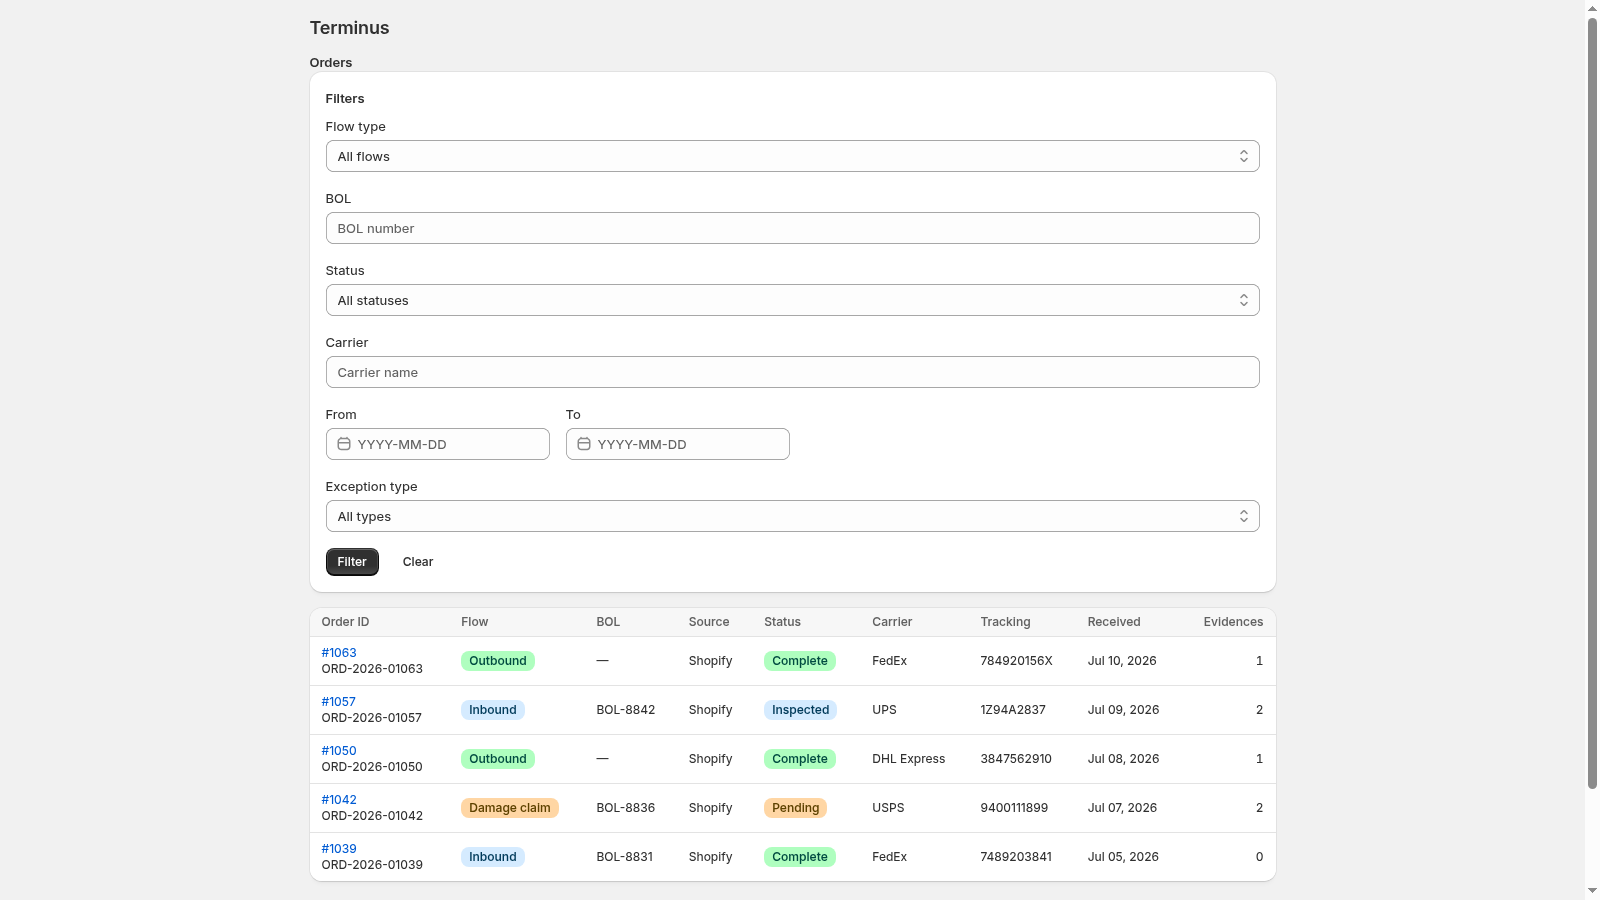Open order #1063 link

(339, 653)
